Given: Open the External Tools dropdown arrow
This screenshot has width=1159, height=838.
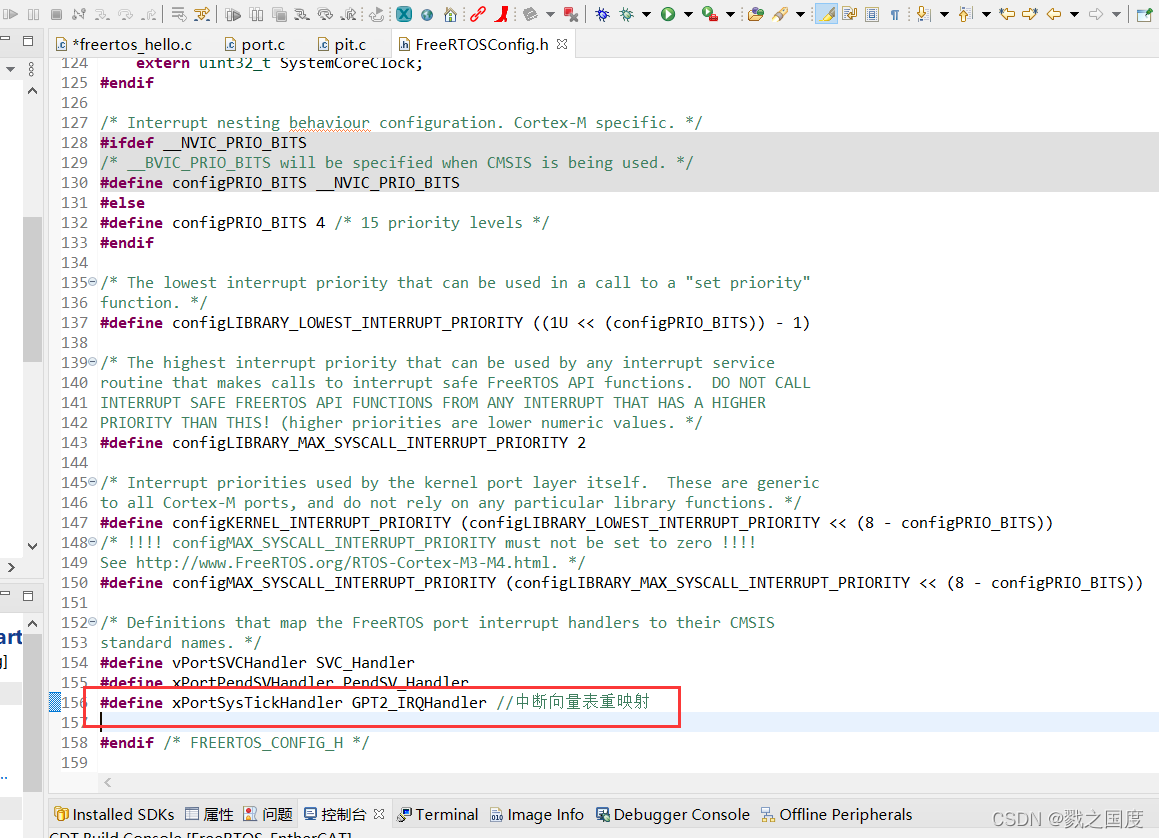Looking at the screenshot, I should tap(730, 14).
